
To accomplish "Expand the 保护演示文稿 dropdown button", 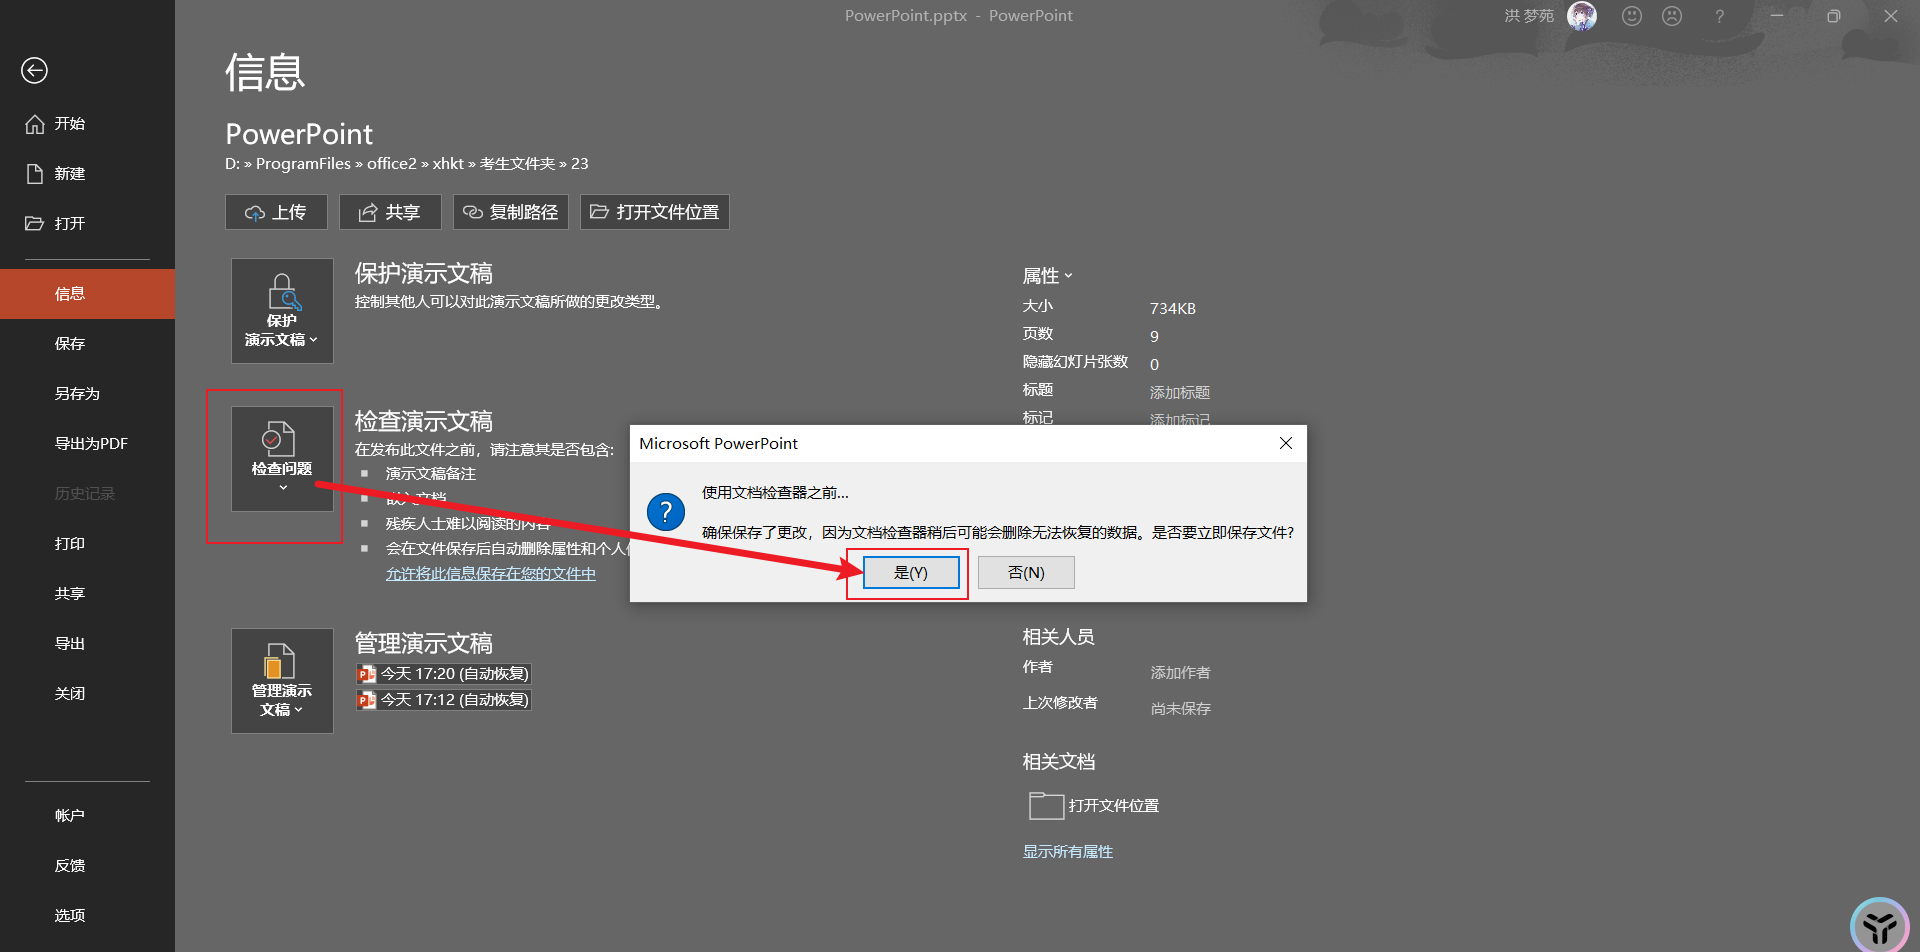I will coord(282,311).
